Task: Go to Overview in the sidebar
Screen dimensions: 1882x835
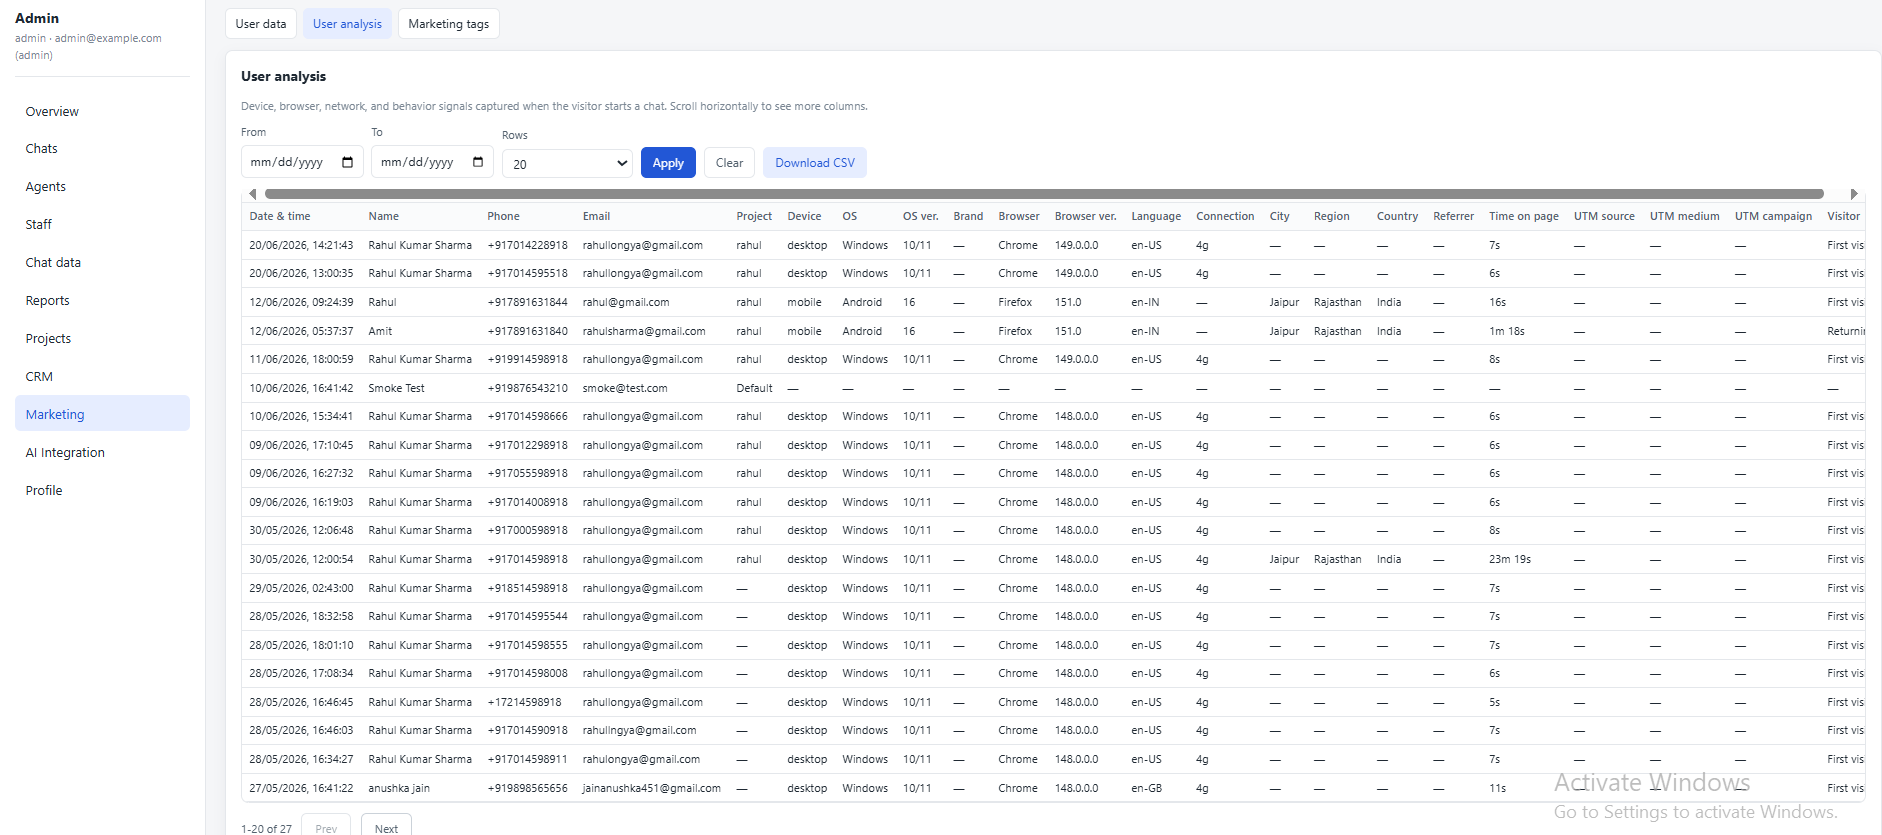Action: pos(102,111)
